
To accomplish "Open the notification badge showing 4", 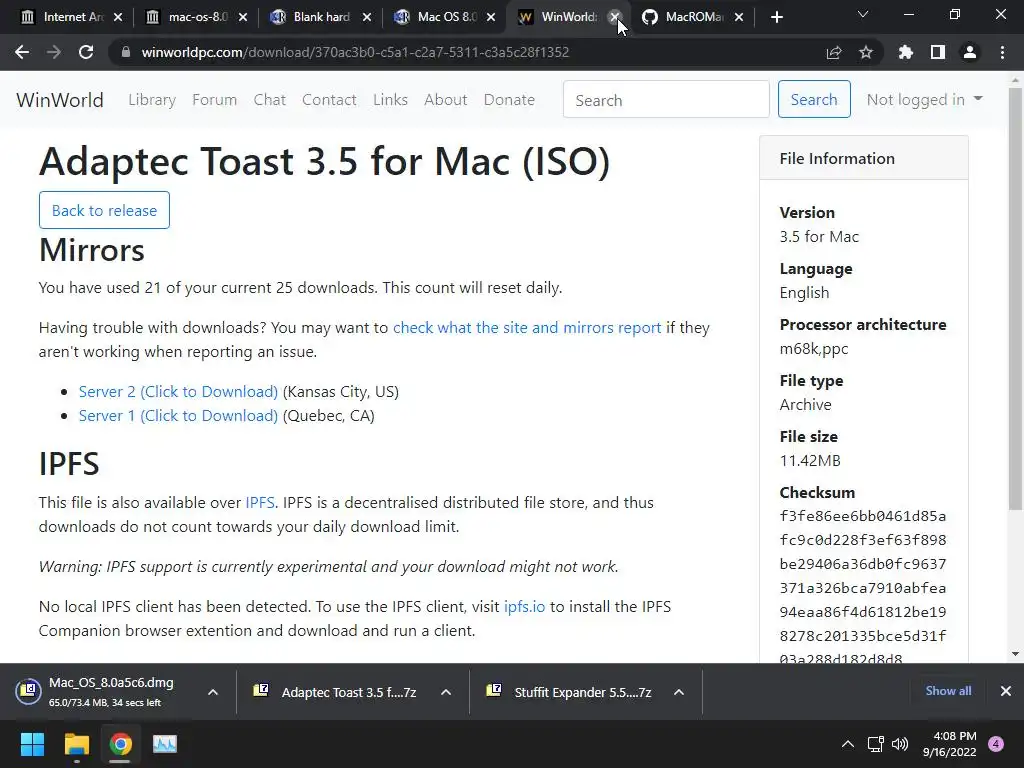I will [x=996, y=744].
